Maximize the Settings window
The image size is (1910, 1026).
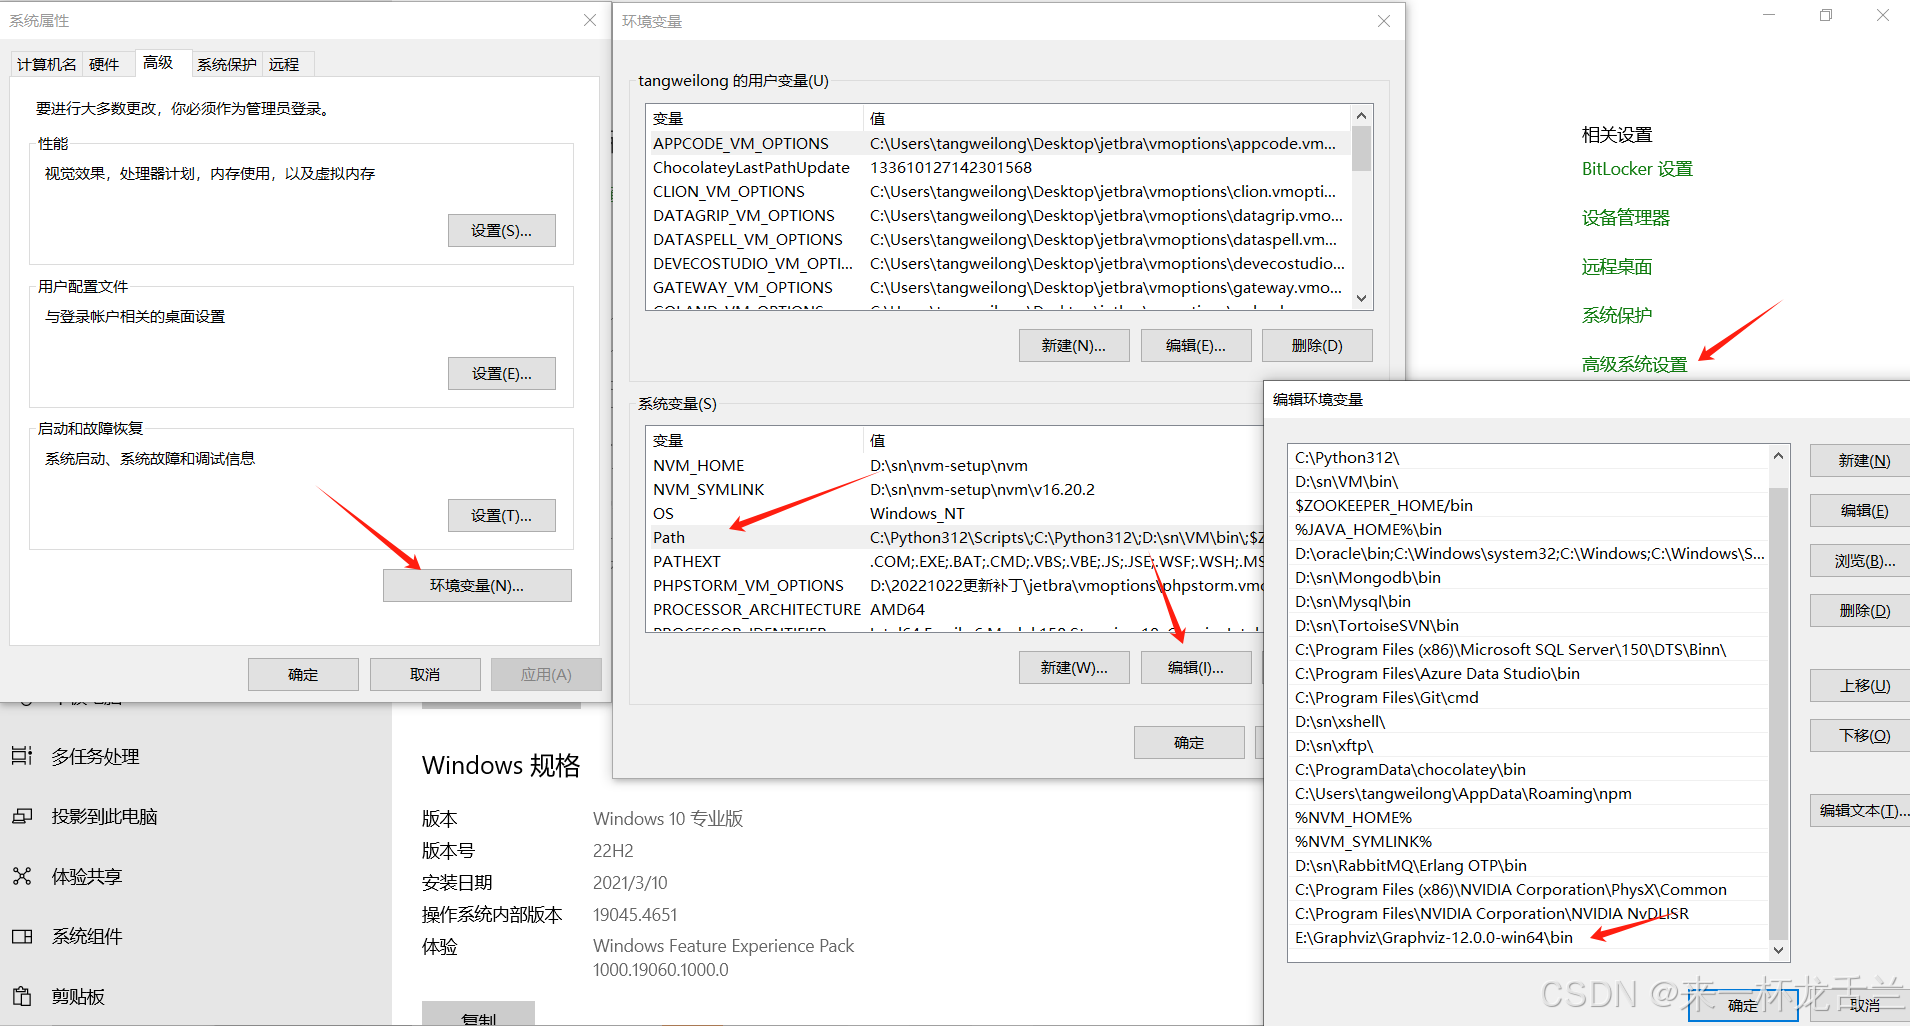(1826, 16)
